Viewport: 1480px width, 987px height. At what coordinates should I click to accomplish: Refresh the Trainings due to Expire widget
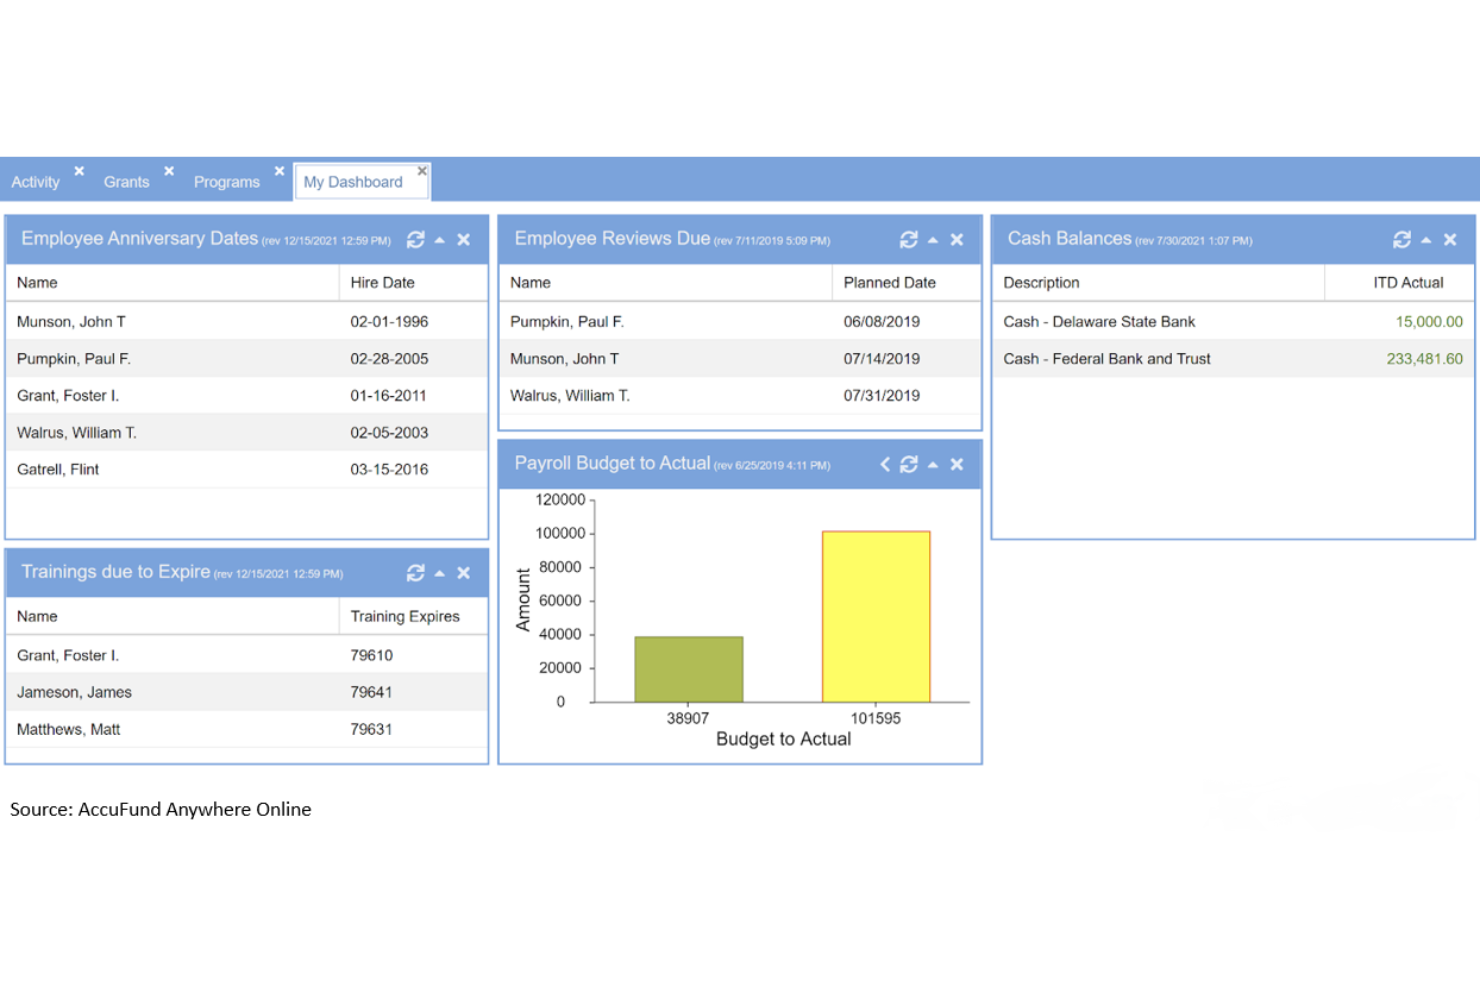click(x=416, y=573)
